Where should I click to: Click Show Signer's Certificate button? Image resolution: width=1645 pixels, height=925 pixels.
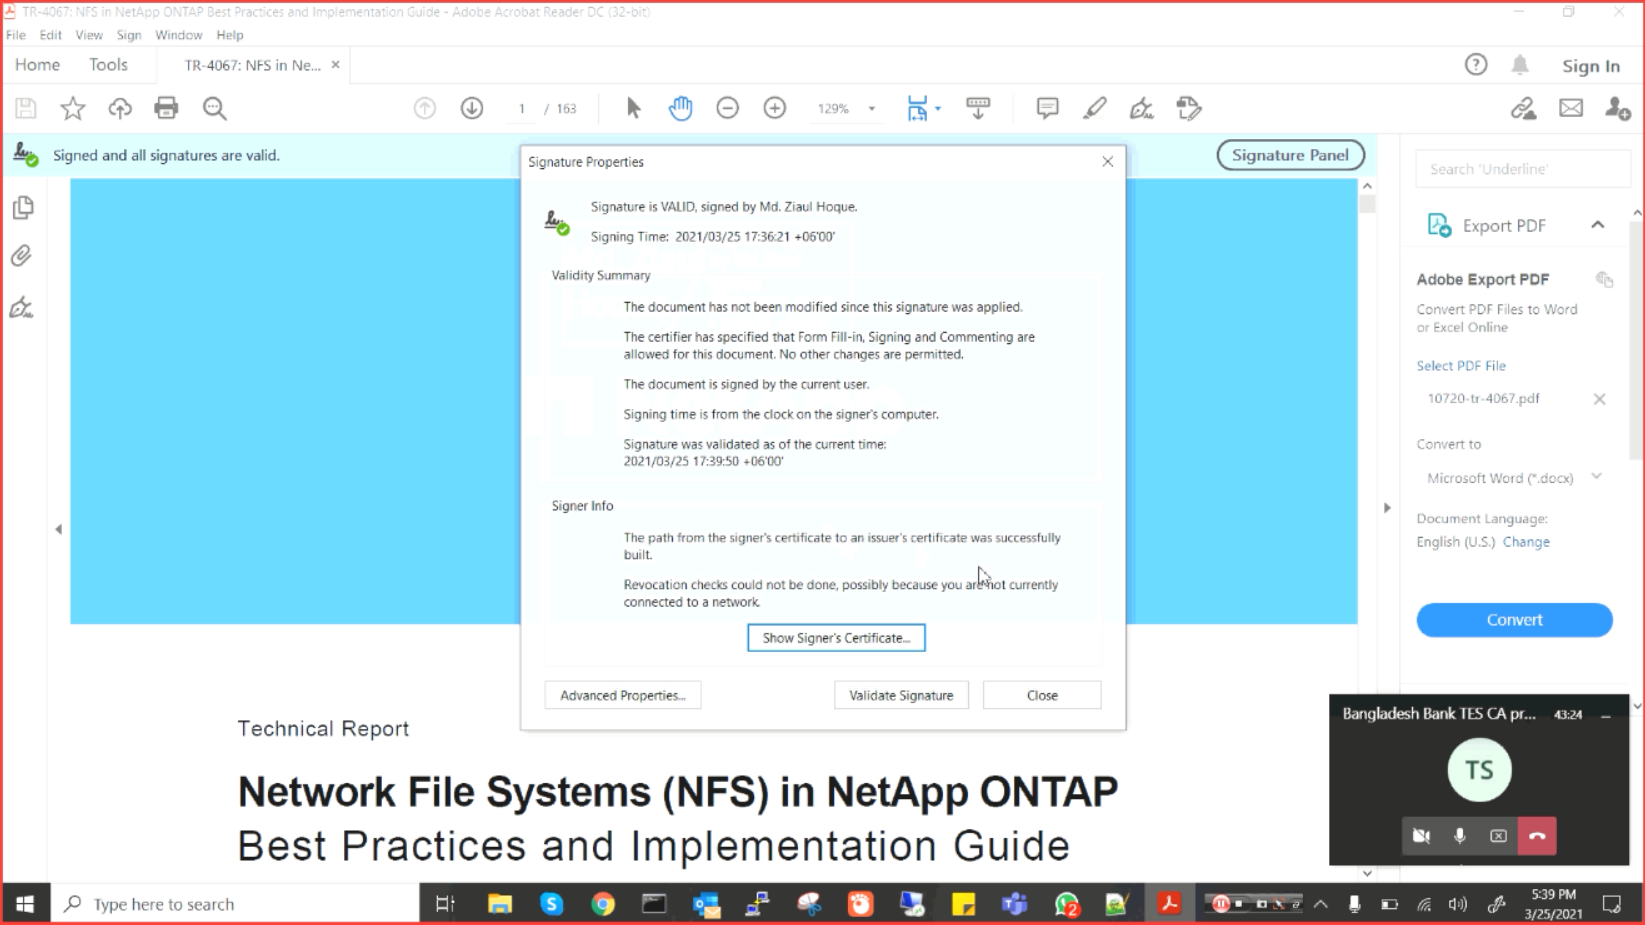[836, 638]
